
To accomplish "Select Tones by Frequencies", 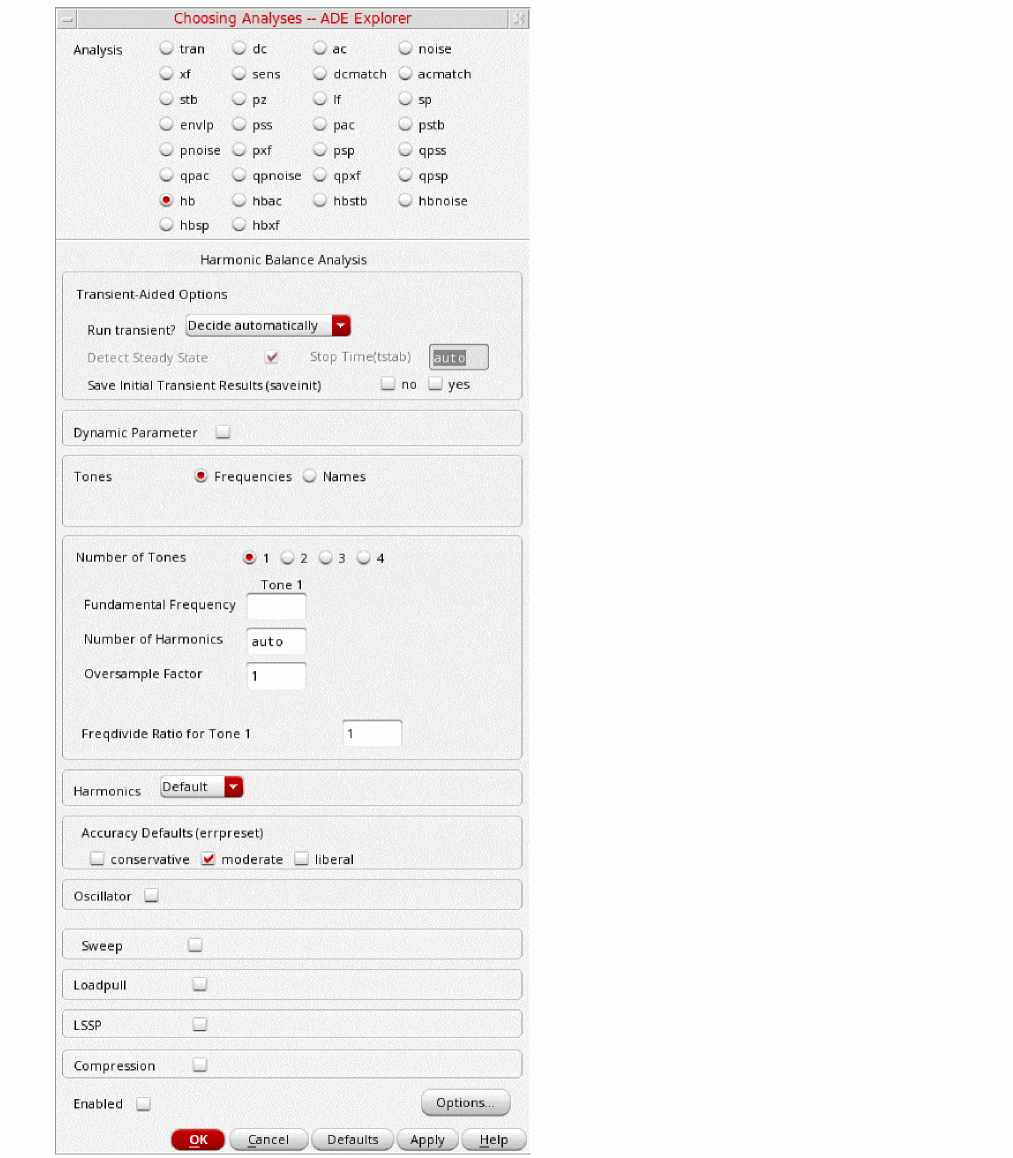I will pyautogui.click(x=201, y=476).
